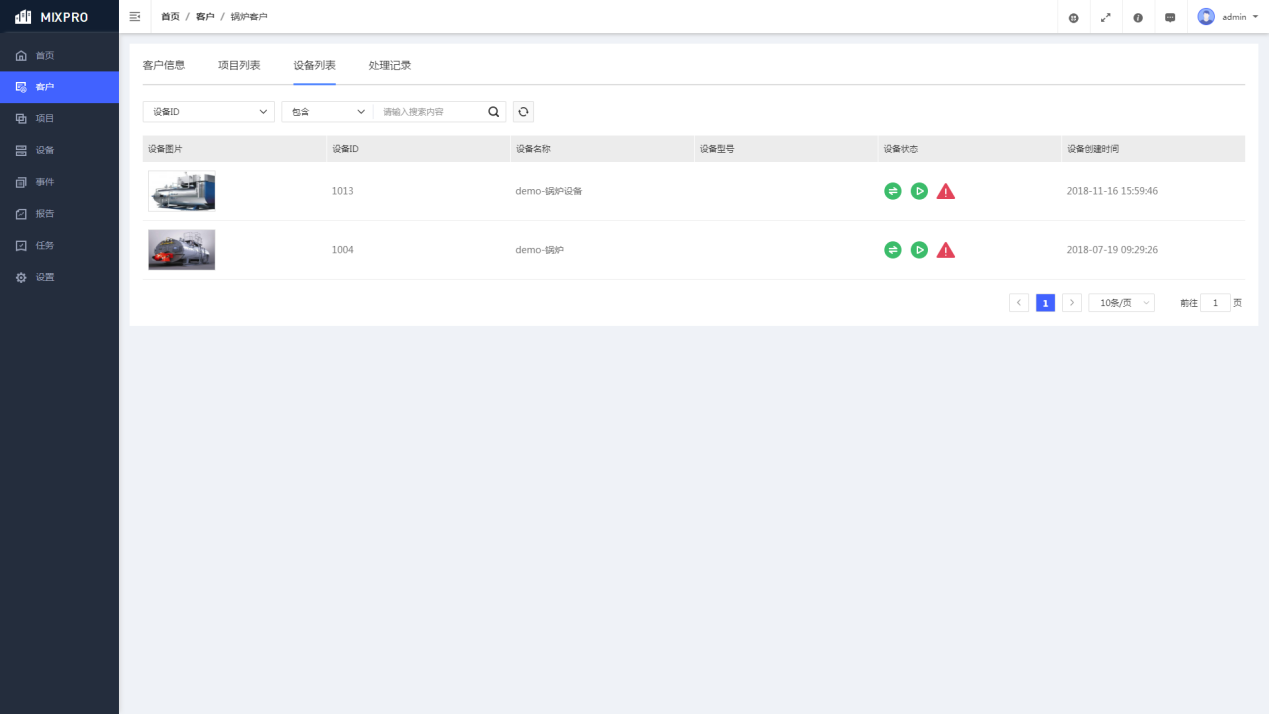Image resolution: width=1269 pixels, height=714 pixels.
Task: Switch to the 处理记录 tab
Action: pos(389,65)
